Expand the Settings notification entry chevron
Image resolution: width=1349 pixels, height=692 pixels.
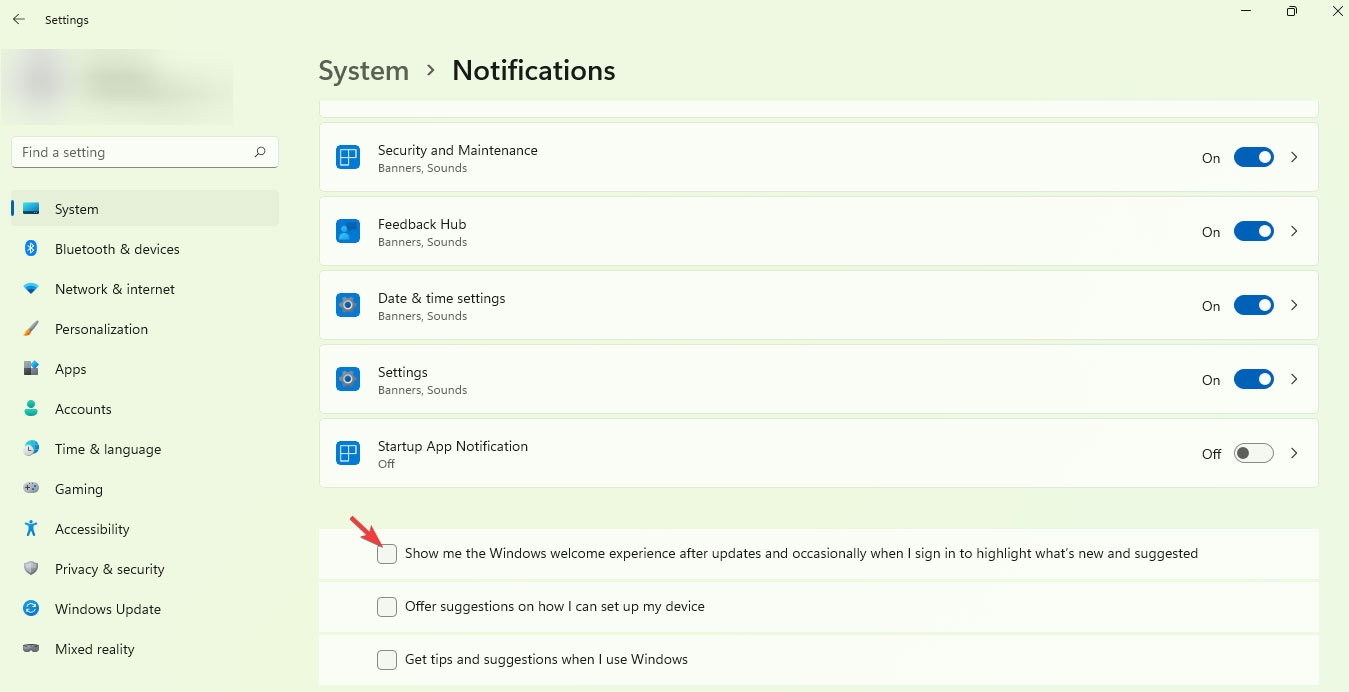pos(1294,379)
